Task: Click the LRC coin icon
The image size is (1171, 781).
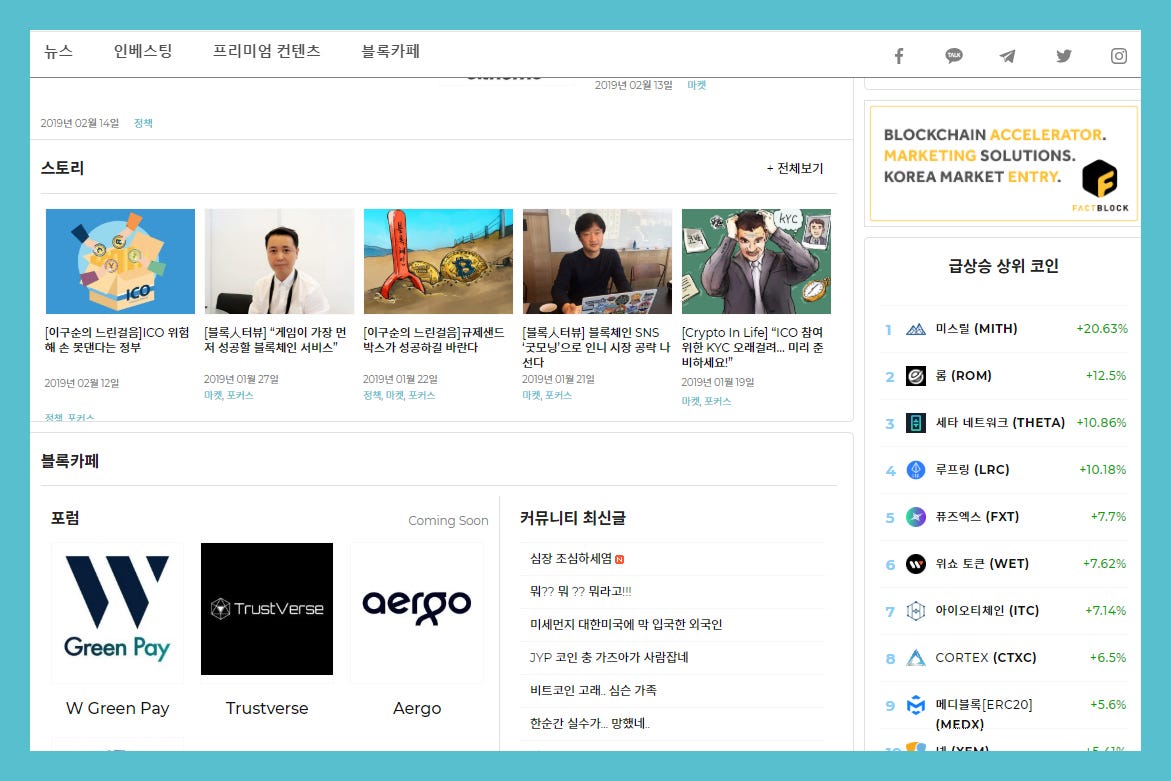Action: [916, 470]
